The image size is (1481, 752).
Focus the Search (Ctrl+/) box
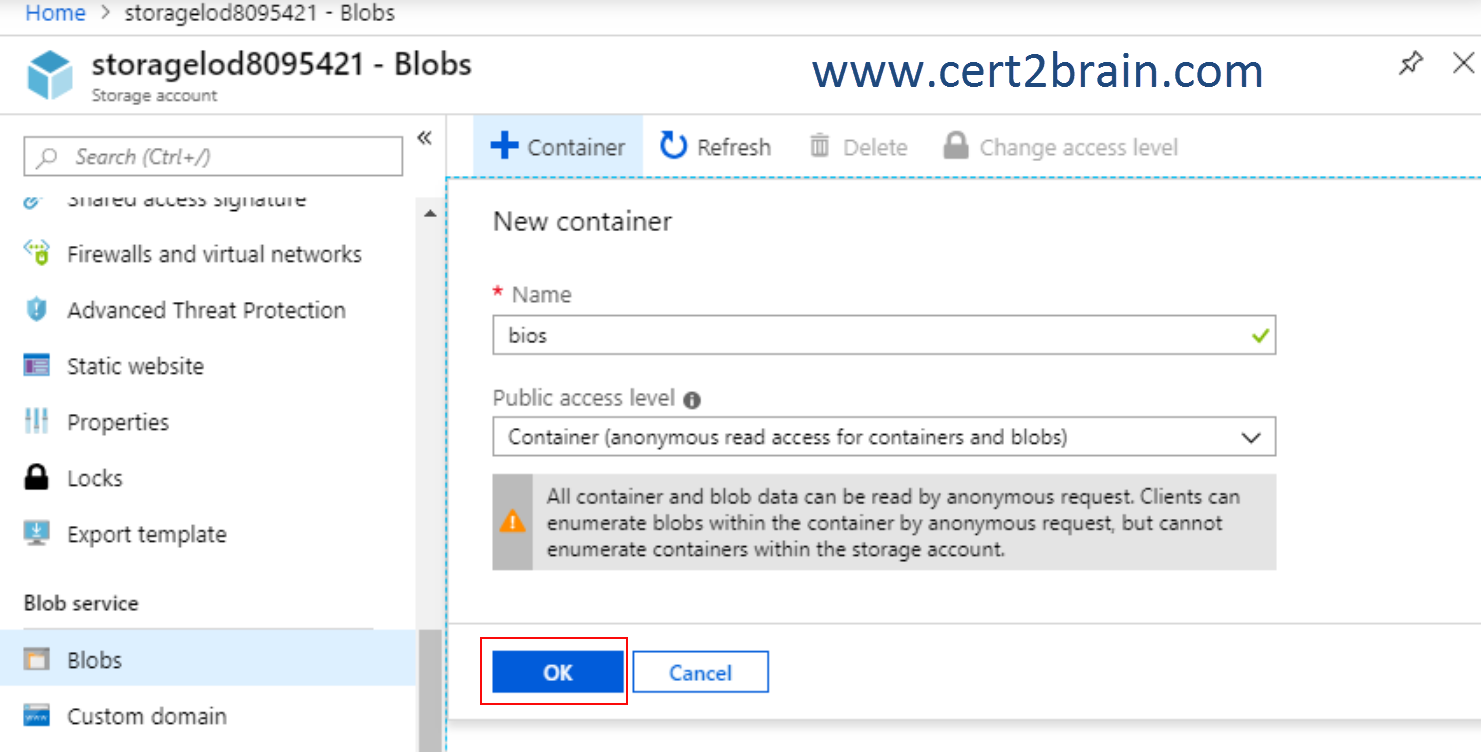tap(213, 157)
